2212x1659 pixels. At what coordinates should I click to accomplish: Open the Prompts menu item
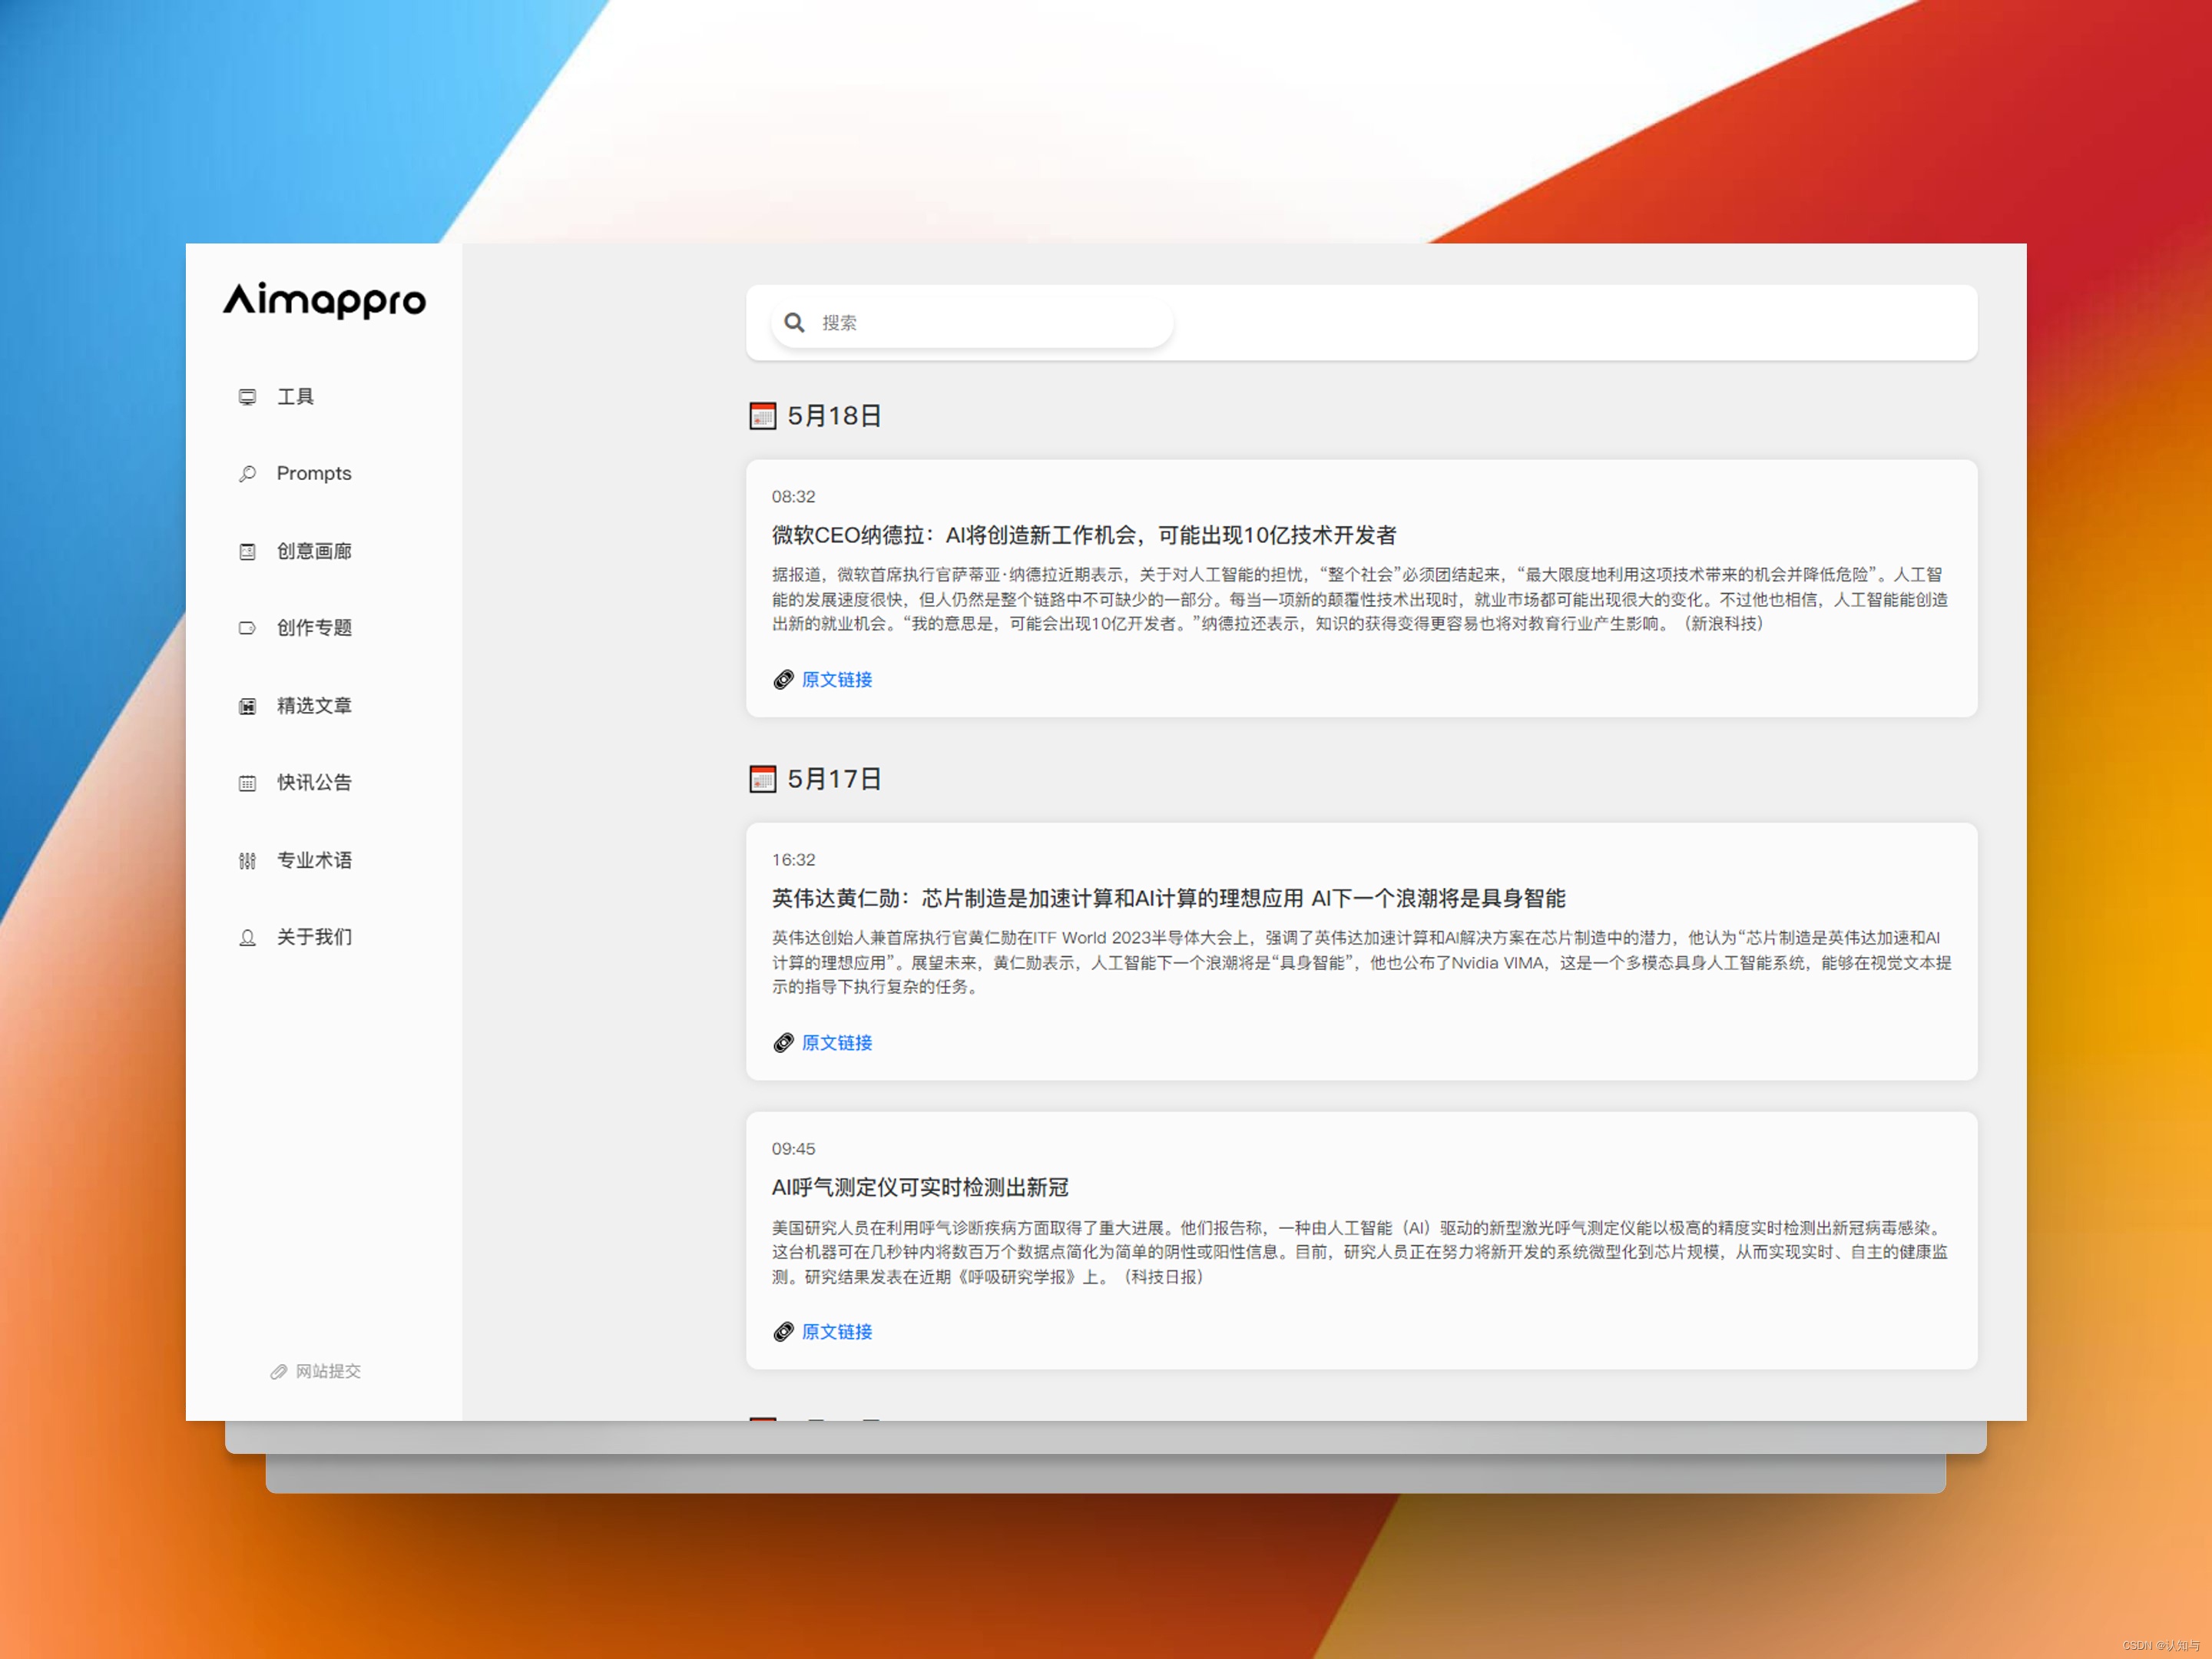[x=313, y=474]
